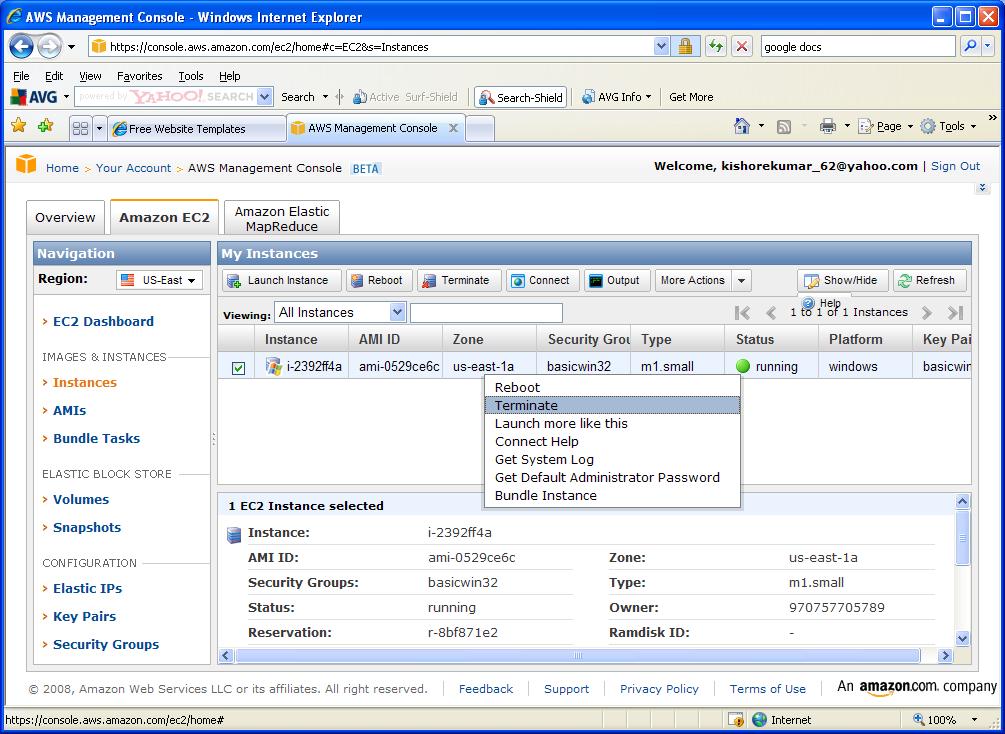The image size is (1005, 734).
Task: Open the Favorites menu
Action: (x=139, y=76)
